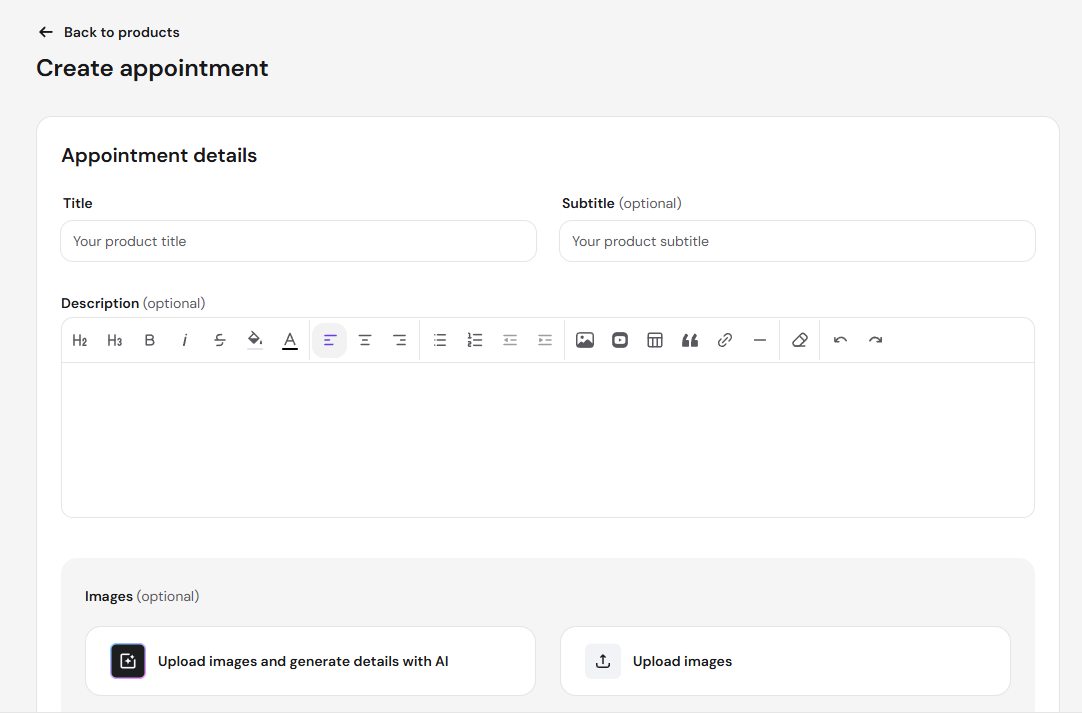Align description text to the left

click(x=330, y=340)
